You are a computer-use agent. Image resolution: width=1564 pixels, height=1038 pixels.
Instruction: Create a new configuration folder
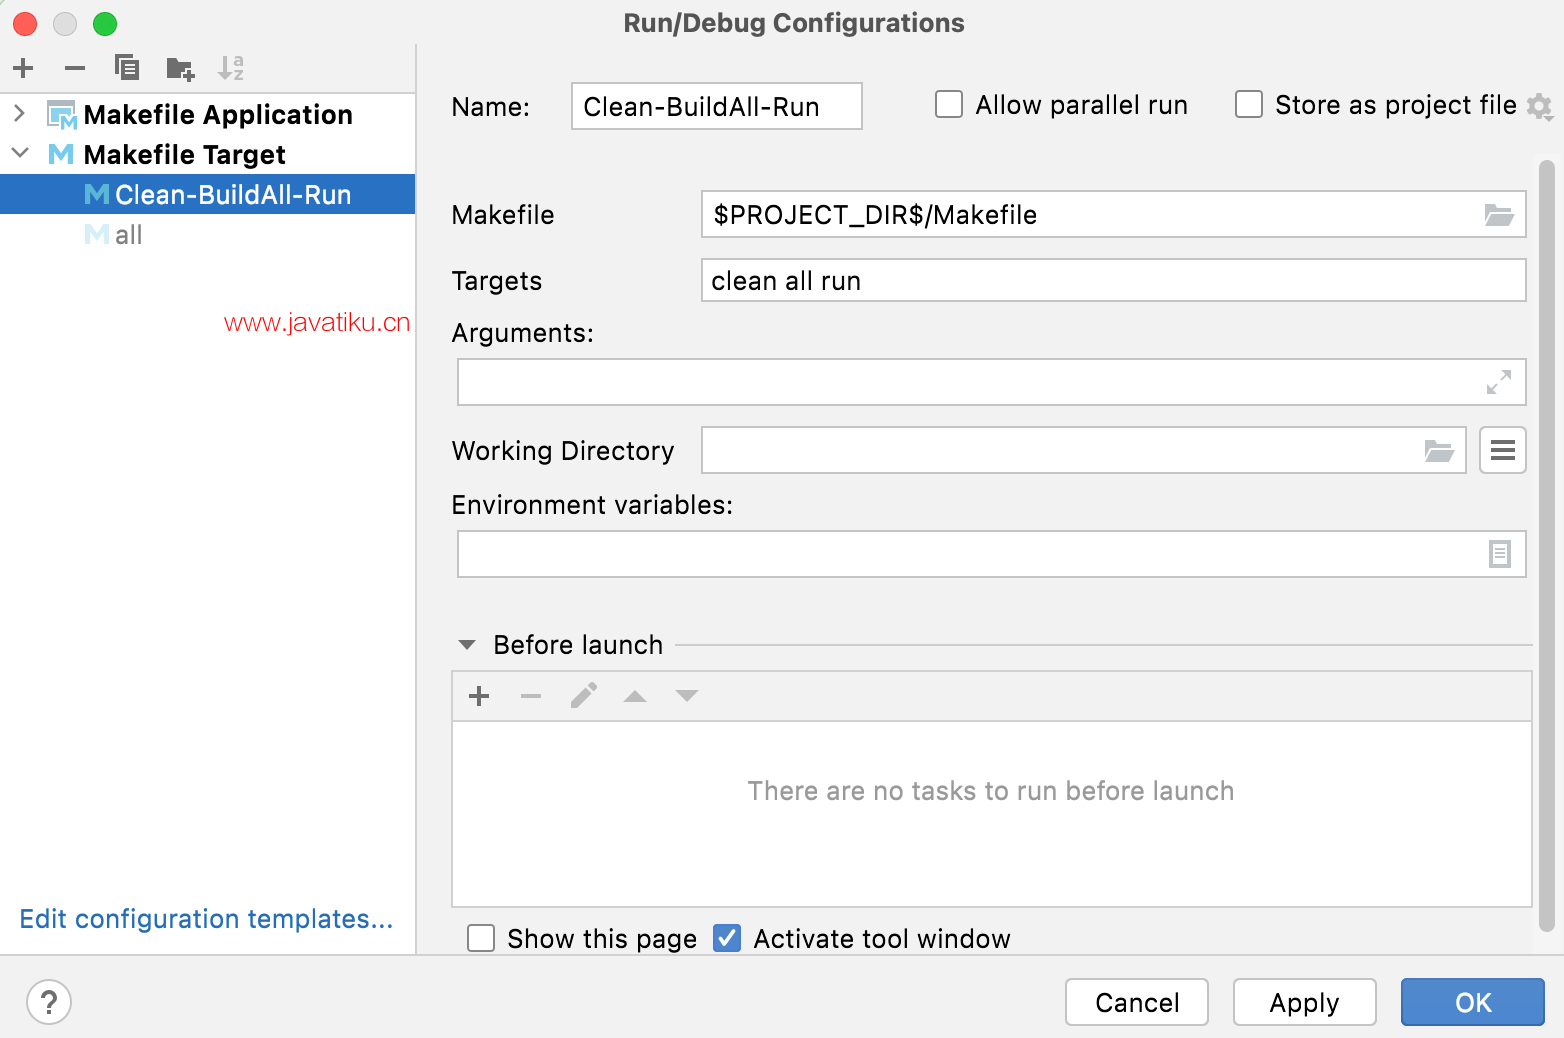coord(180,68)
